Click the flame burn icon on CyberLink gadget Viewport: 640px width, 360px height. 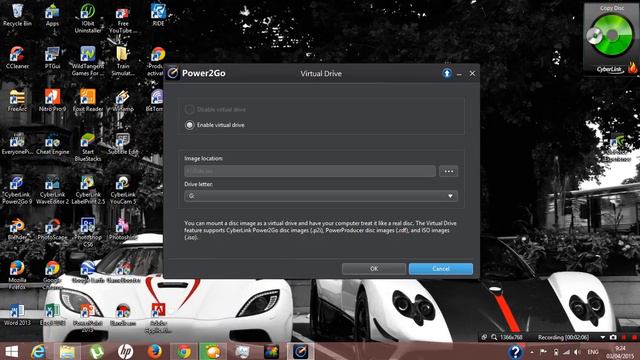[632, 68]
